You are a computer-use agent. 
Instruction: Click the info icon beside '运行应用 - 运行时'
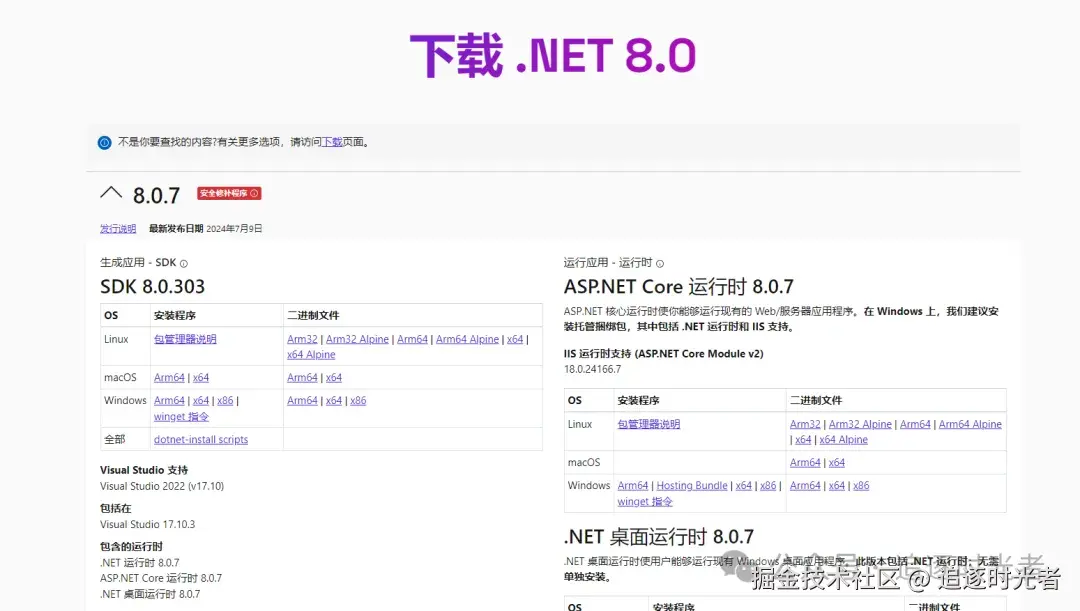660,264
